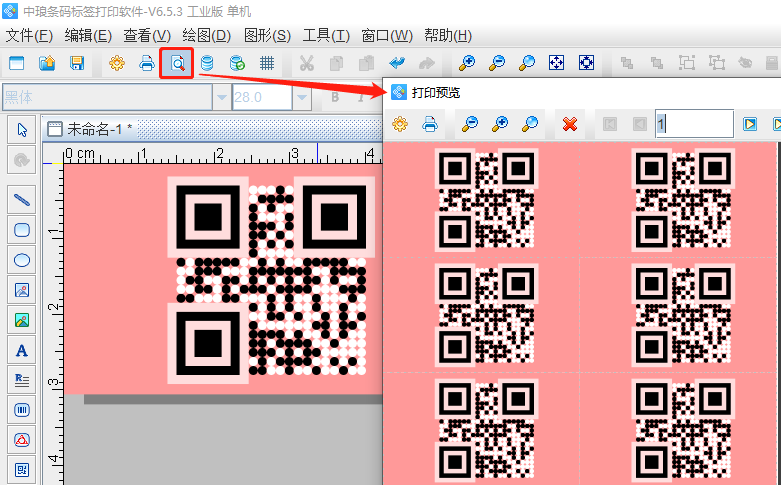Select the ellipse drawing tool
Viewport: 781px width, 485px height.
tap(21, 260)
